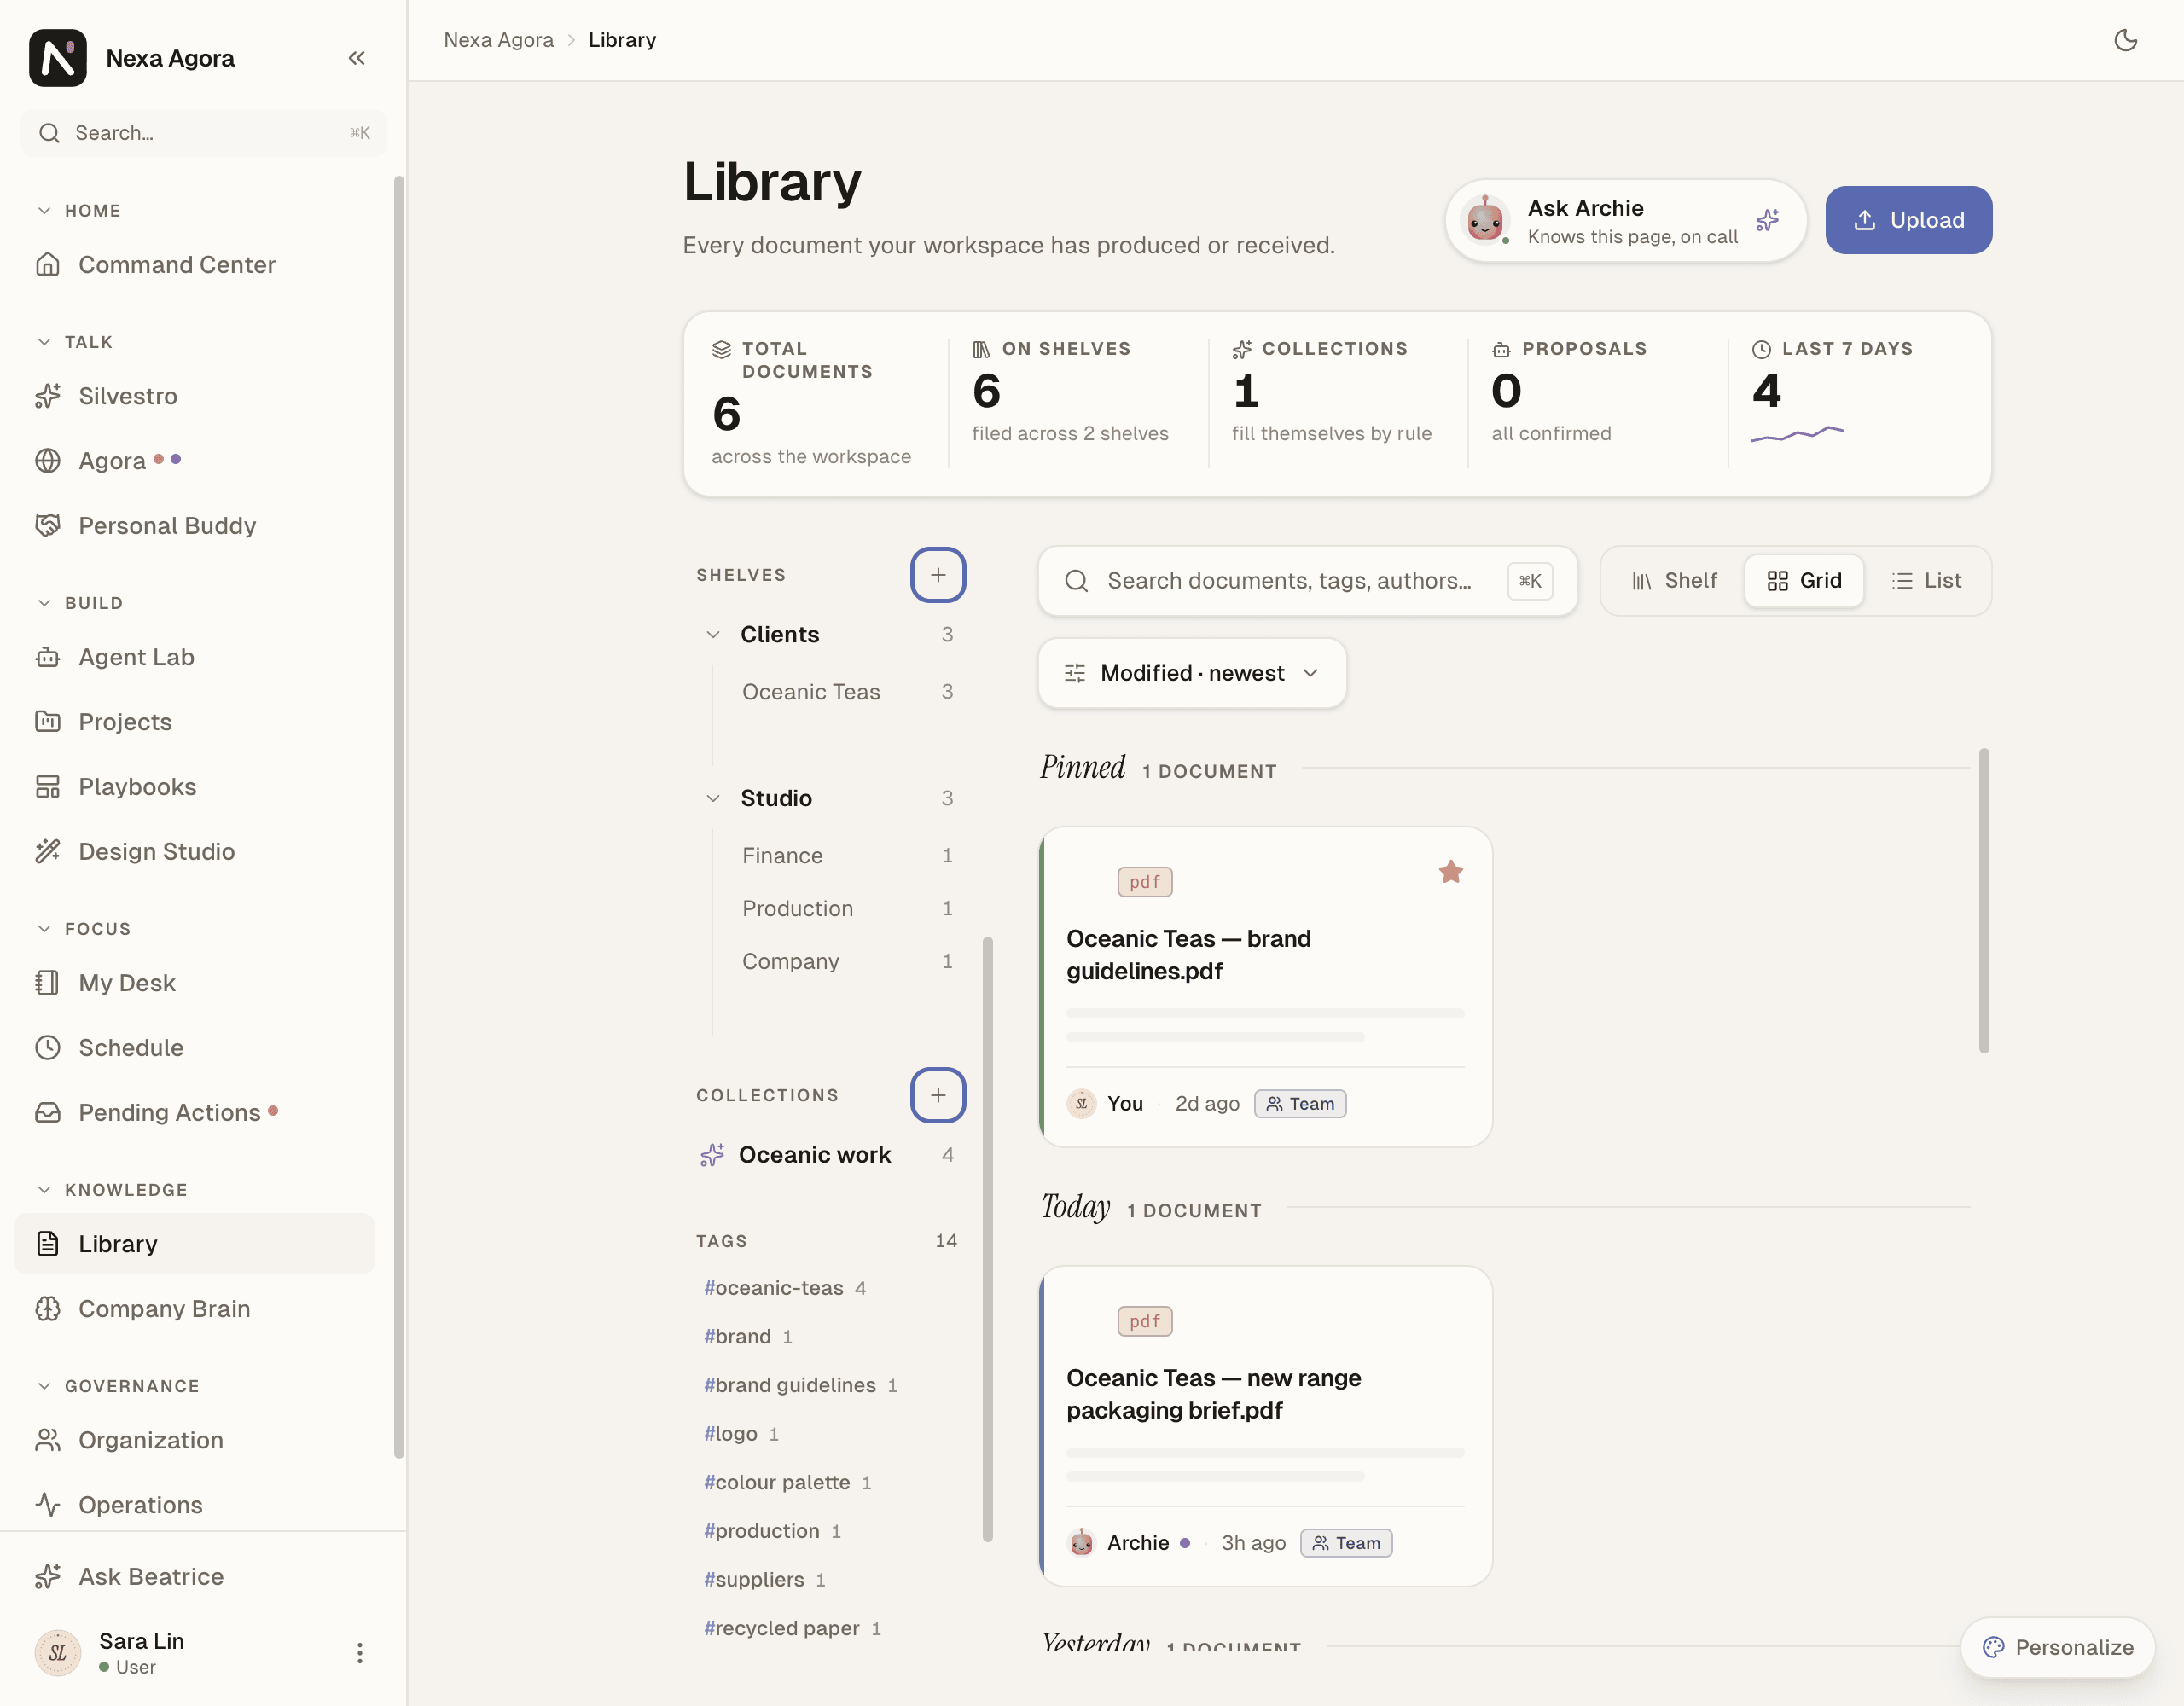Screen dimensions: 2184x1706
Task: Switch to List view
Action: 1926,581
